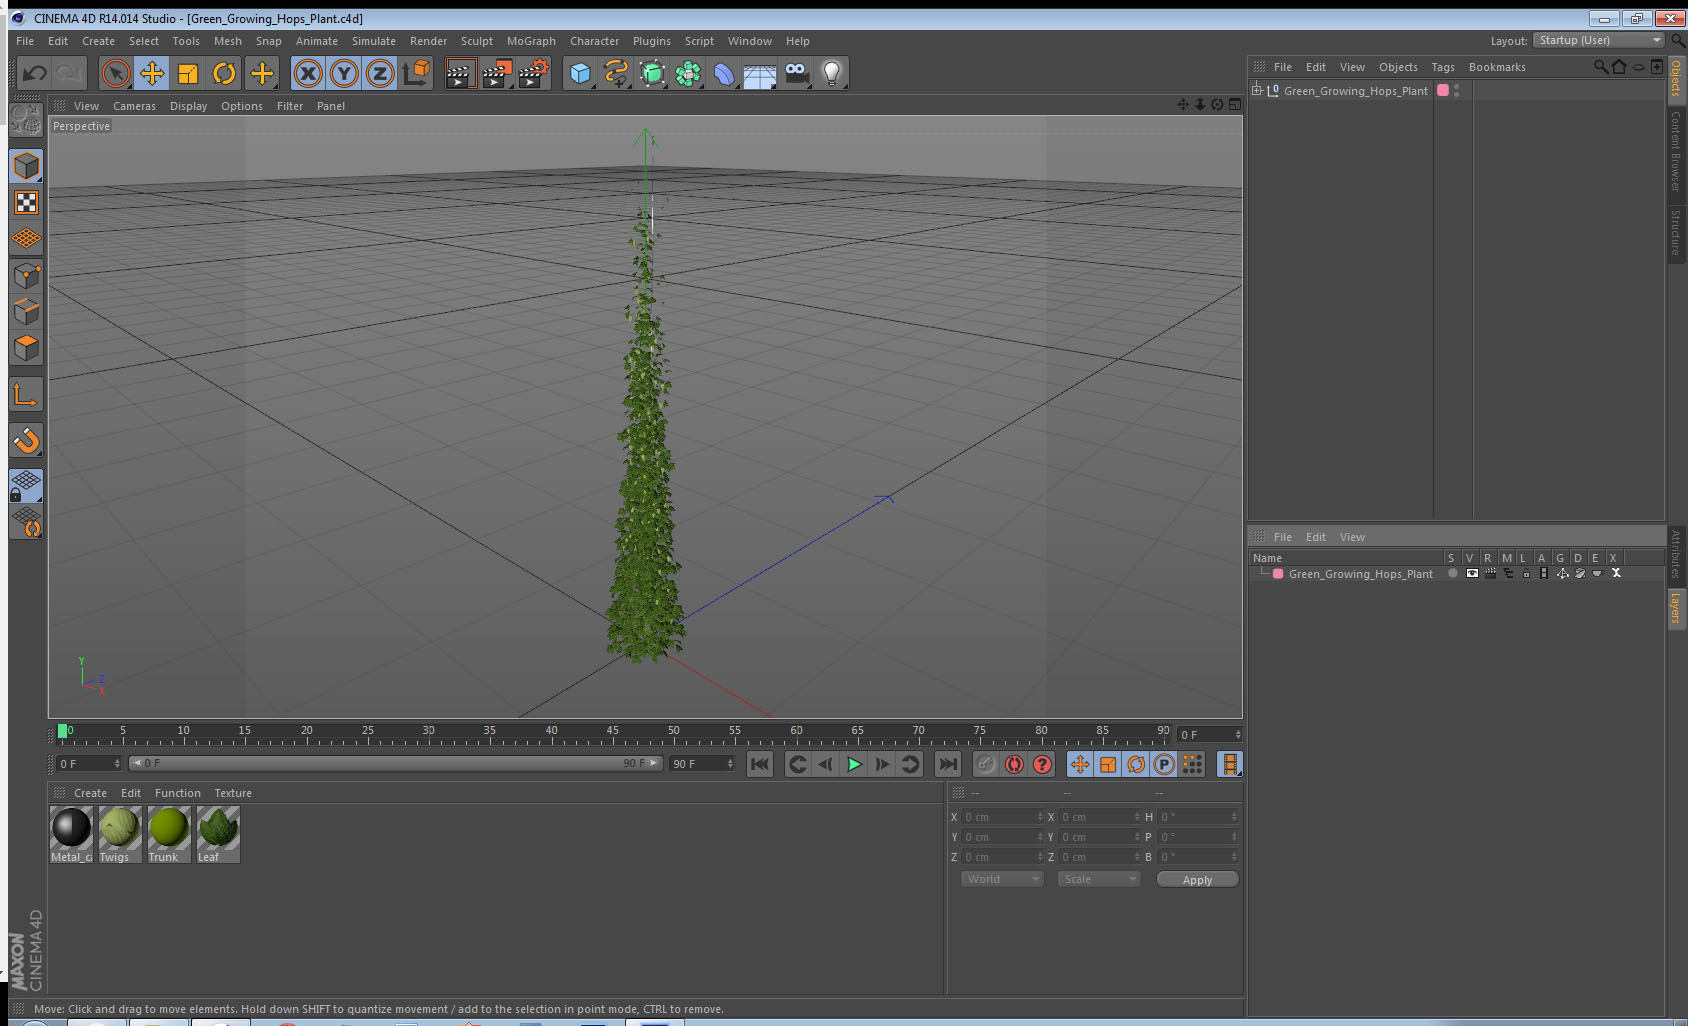Toggle coordinate system icon
Viewport: 1688px width, 1026px height.
coord(416,73)
